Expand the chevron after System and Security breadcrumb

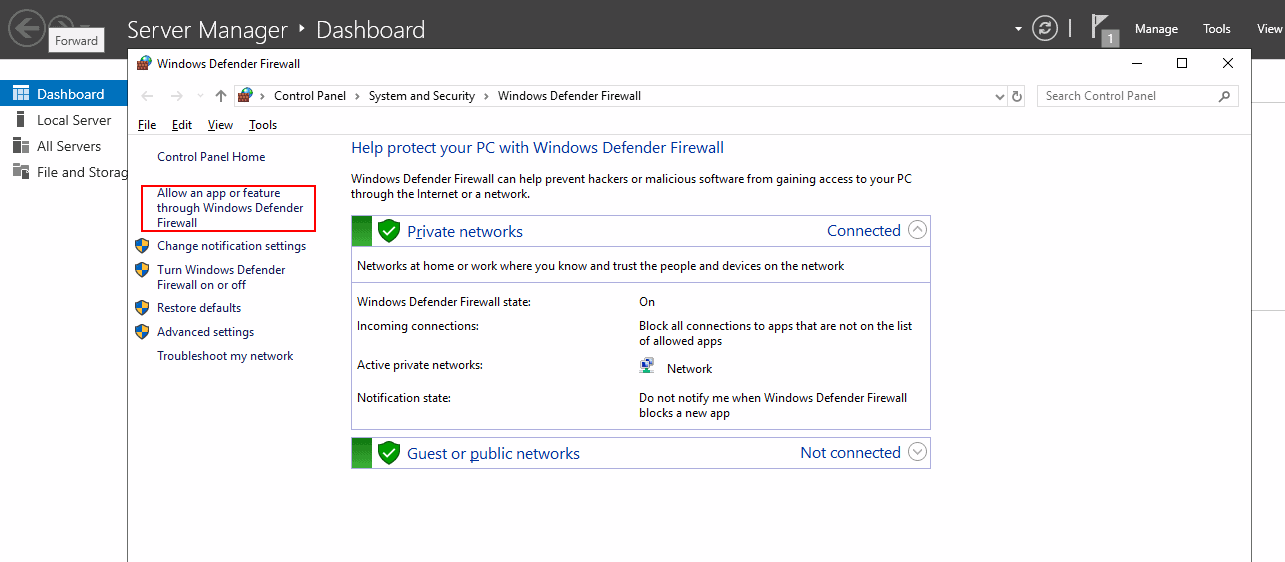coord(487,96)
